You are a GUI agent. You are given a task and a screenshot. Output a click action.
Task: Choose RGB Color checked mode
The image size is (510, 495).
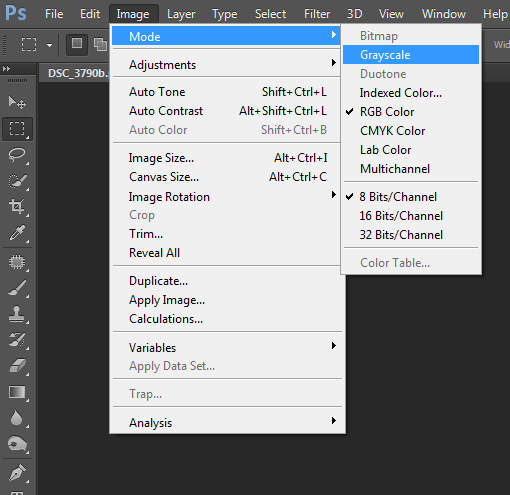point(411,112)
